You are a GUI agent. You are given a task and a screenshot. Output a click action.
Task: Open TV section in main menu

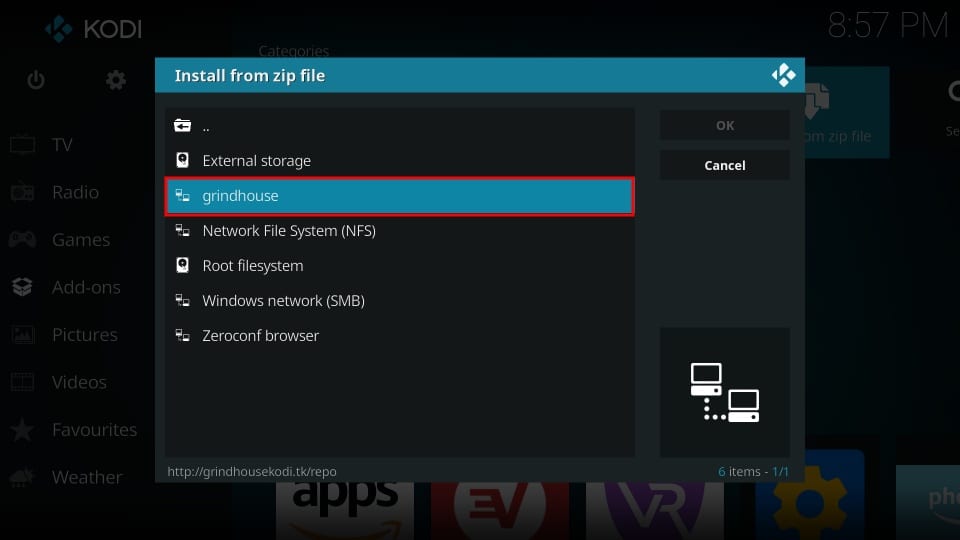click(x=62, y=144)
